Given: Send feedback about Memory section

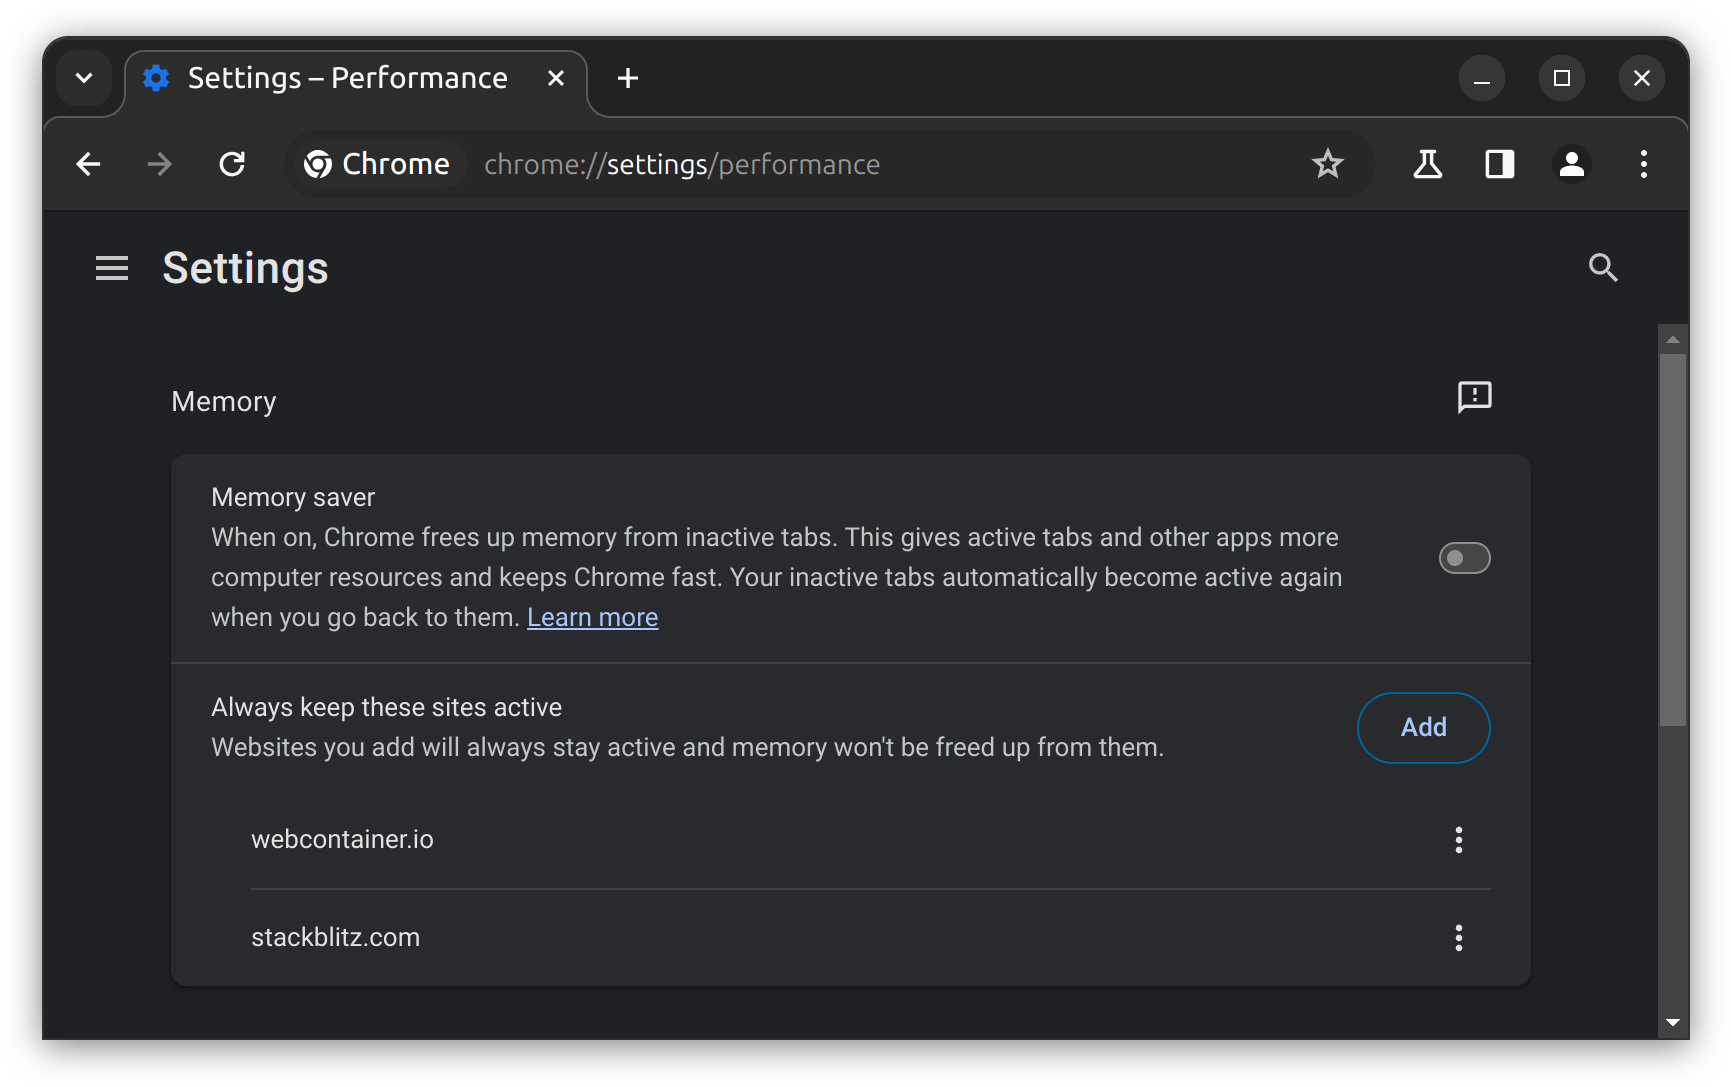Looking at the screenshot, I should pos(1474,397).
